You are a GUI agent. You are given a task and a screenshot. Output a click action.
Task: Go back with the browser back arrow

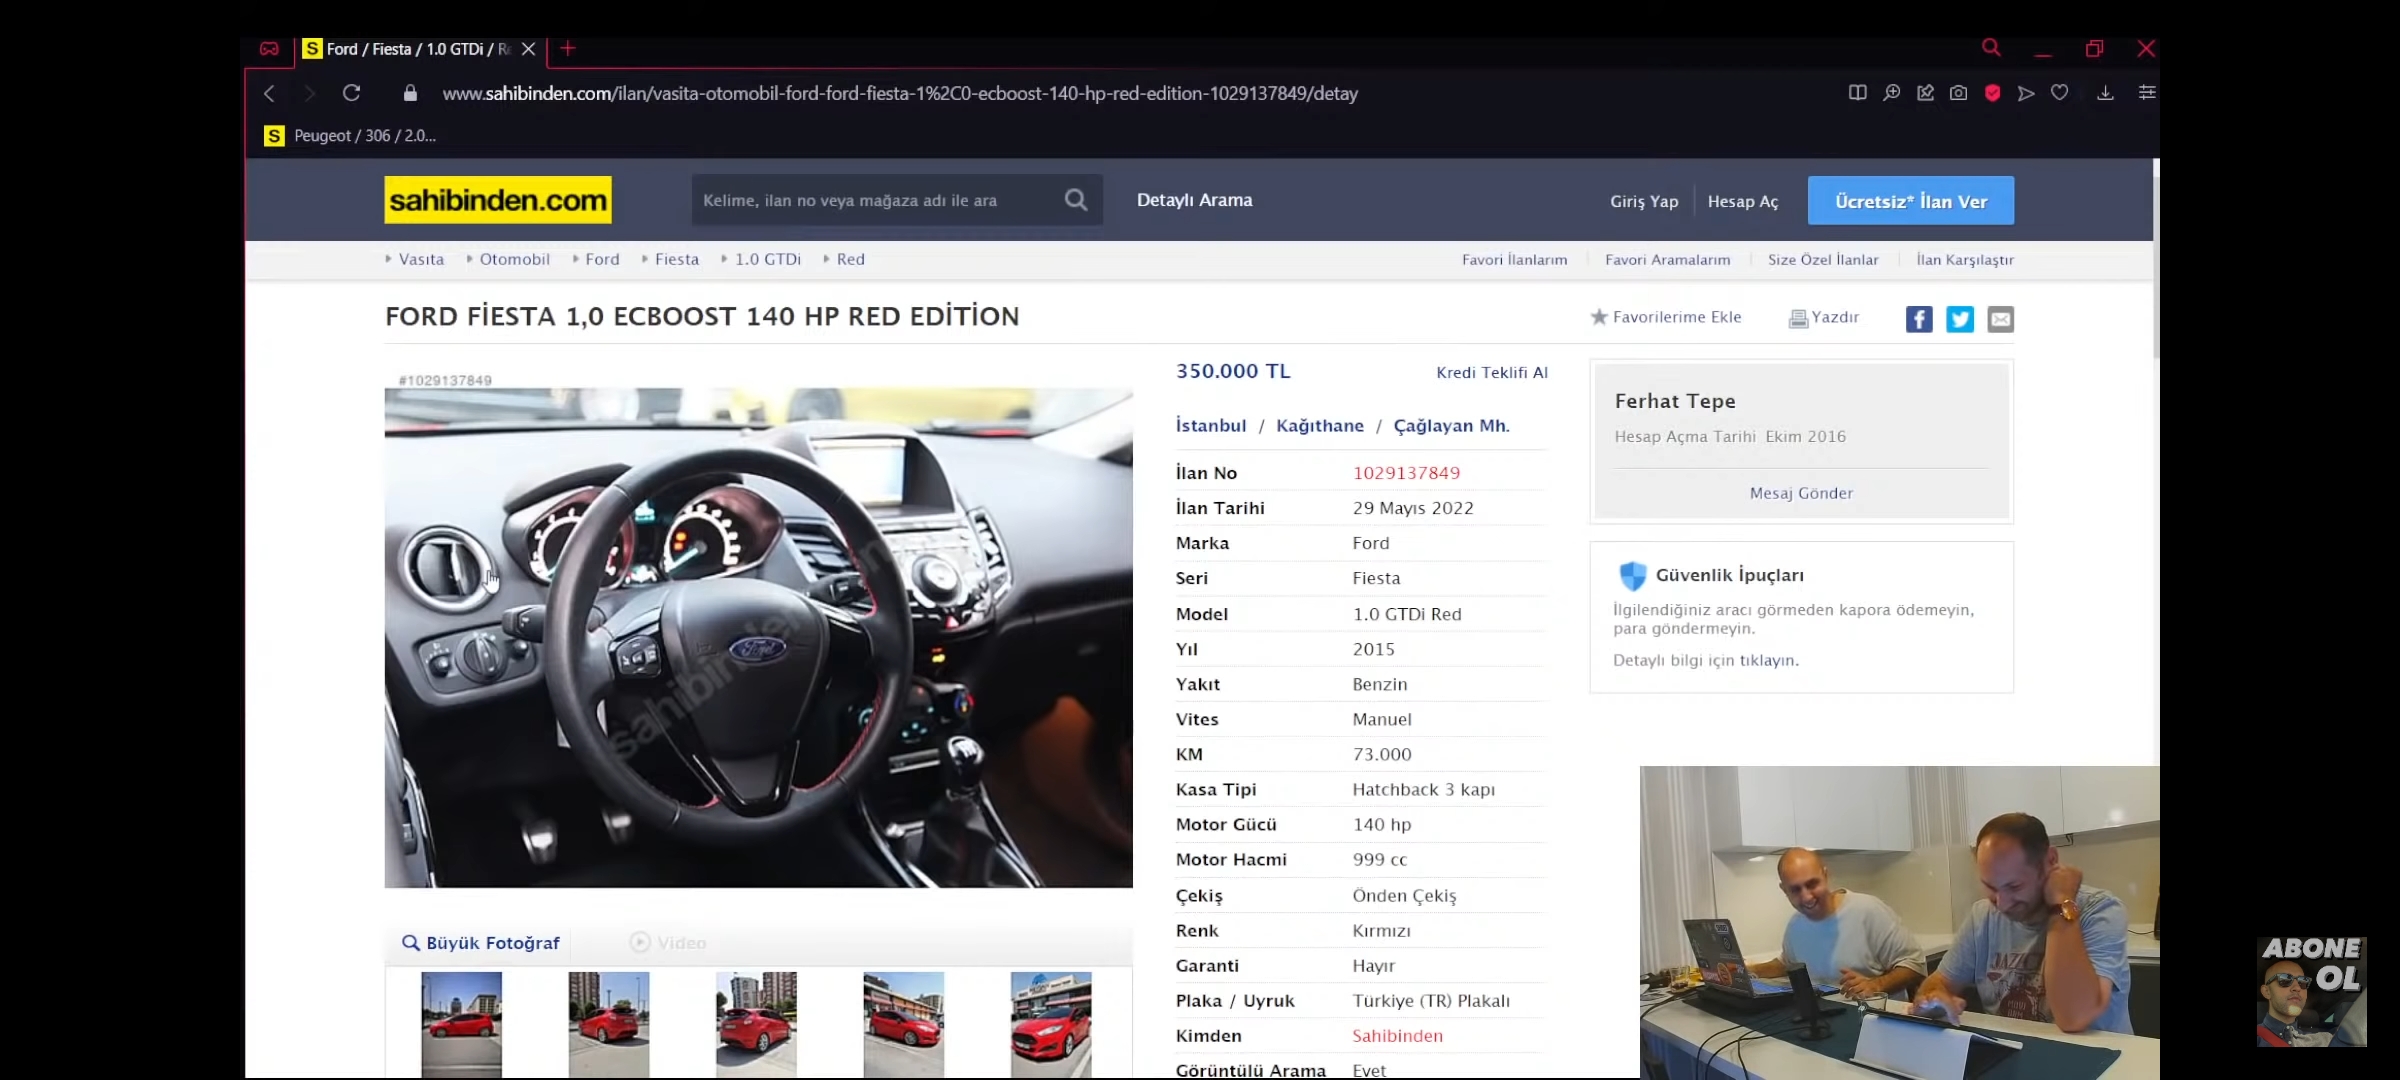(x=269, y=93)
